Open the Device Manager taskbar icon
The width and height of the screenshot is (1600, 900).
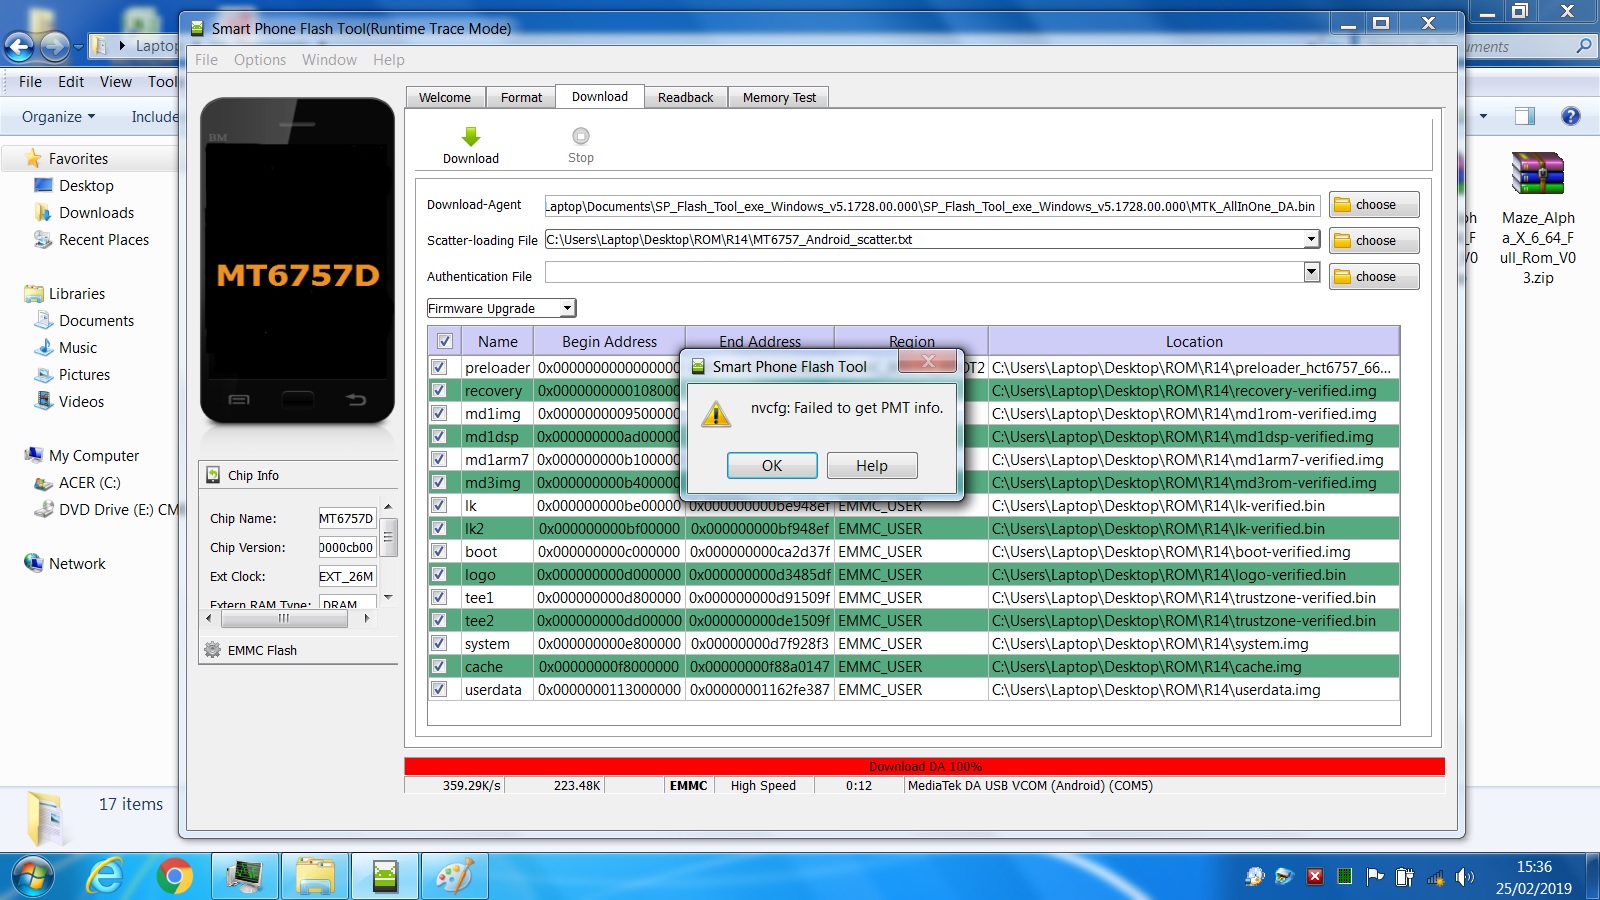pos(245,877)
